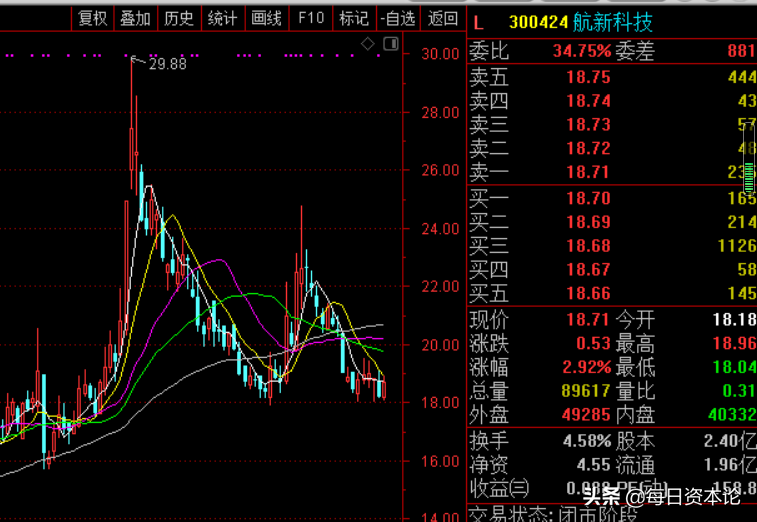Click 最低 value 18.04
This screenshot has width=757, height=522.
[x=735, y=367]
